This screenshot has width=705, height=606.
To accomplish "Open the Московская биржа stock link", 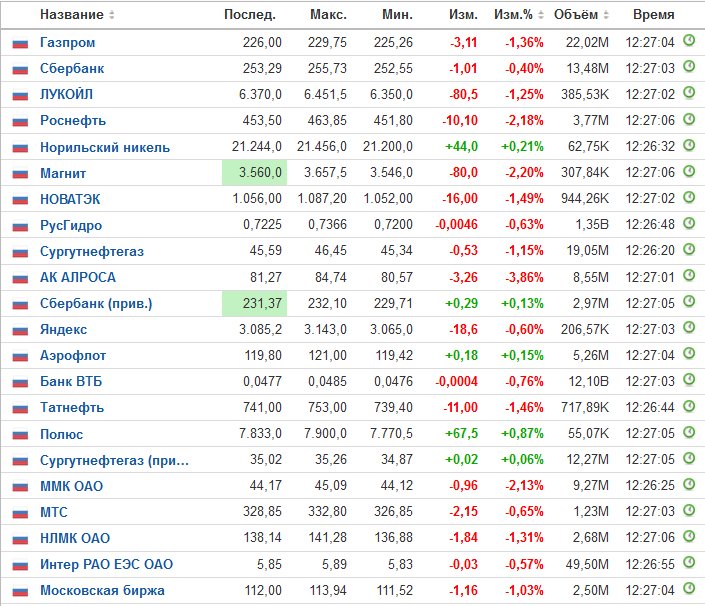I will click(102, 590).
